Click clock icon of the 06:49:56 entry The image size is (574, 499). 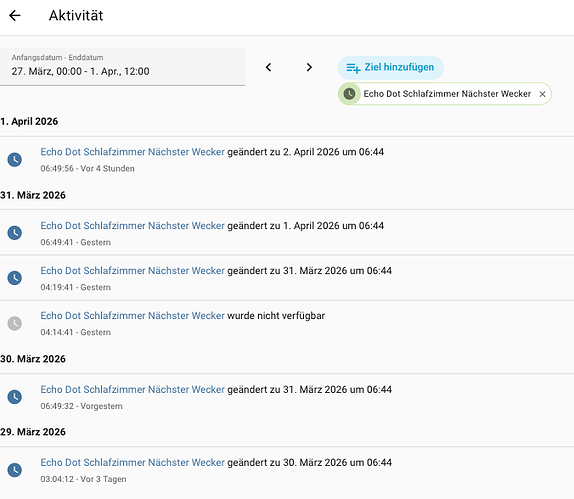(15, 160)
